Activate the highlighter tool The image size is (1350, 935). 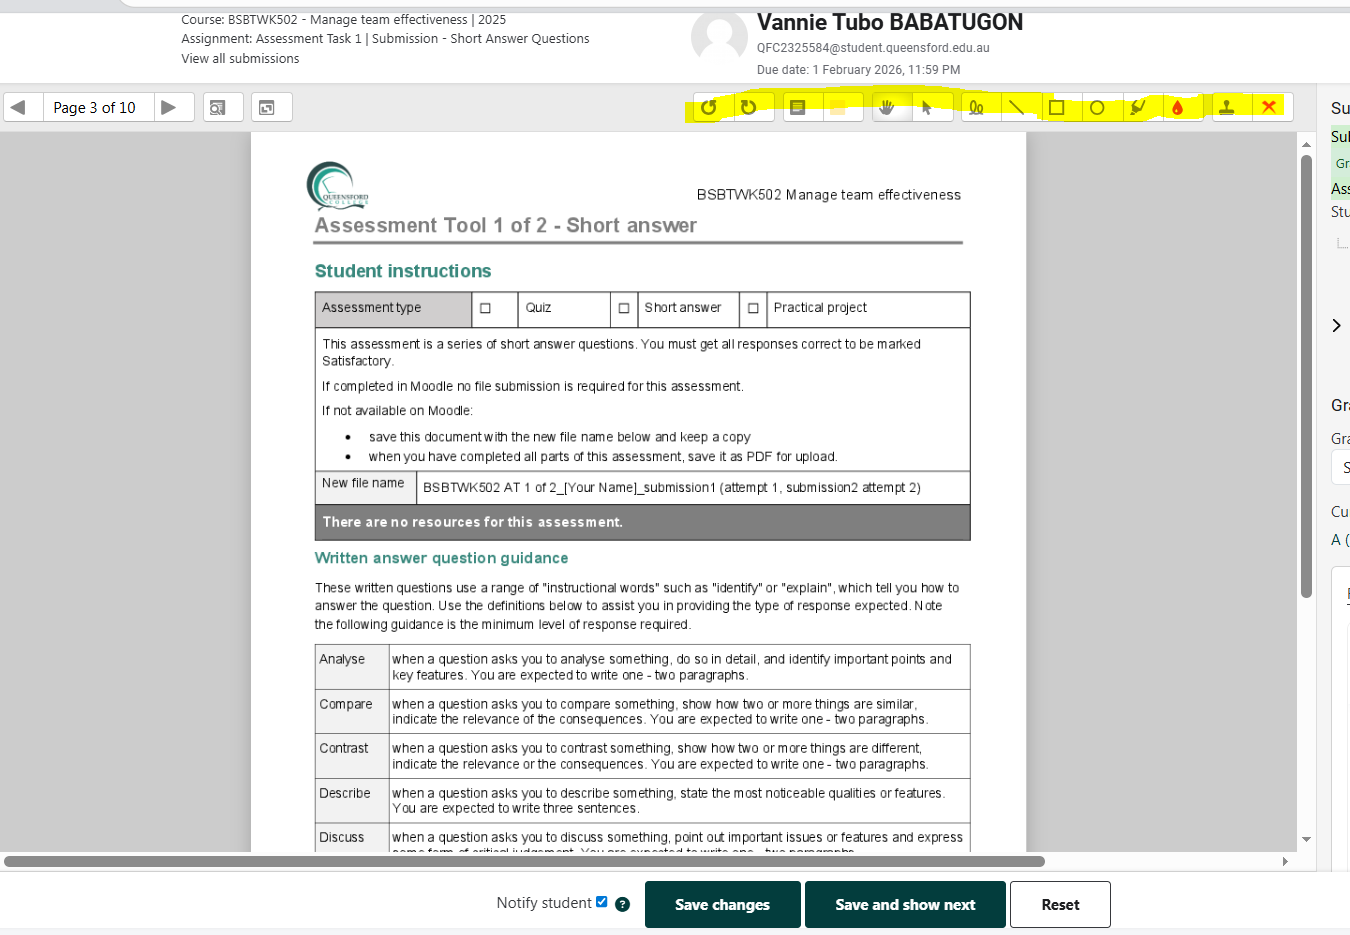tap(1137, 108)
